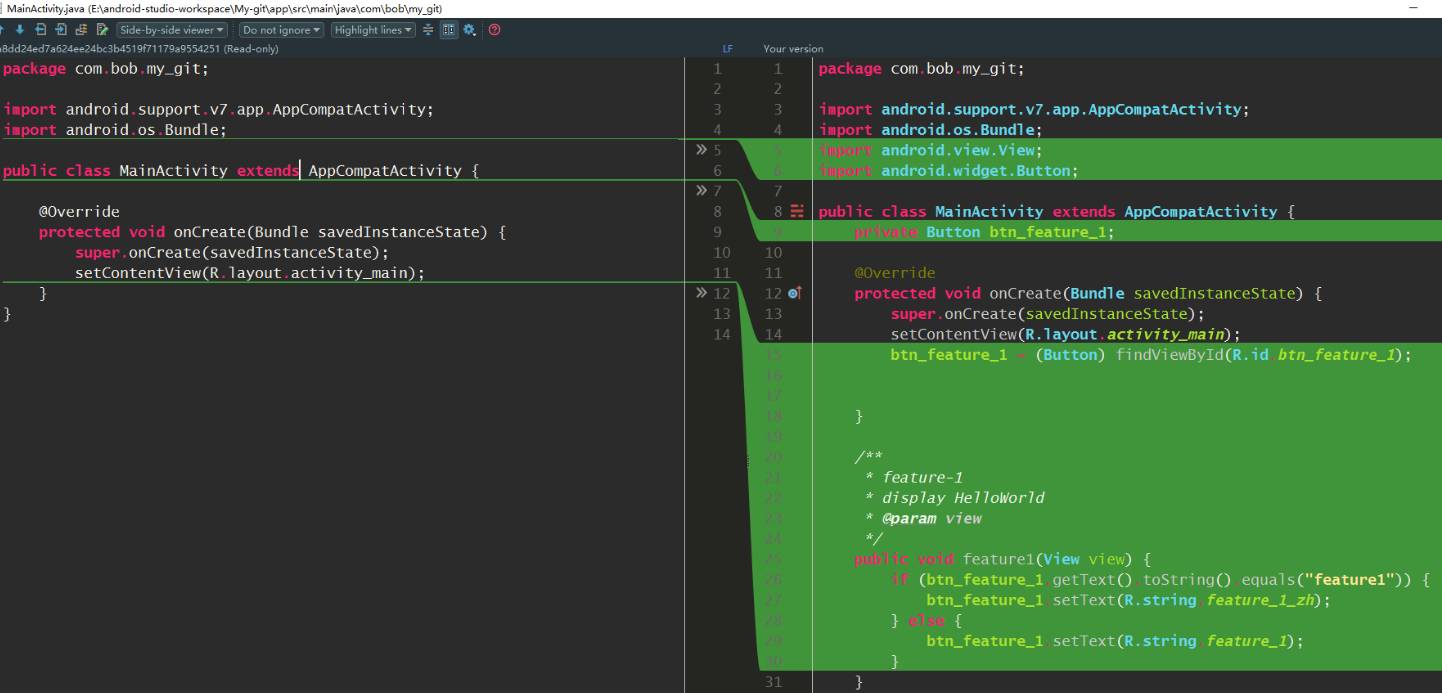1442x693 pixels.
Task: Click the override marker at line 12
Action: [x=795, y=293]
